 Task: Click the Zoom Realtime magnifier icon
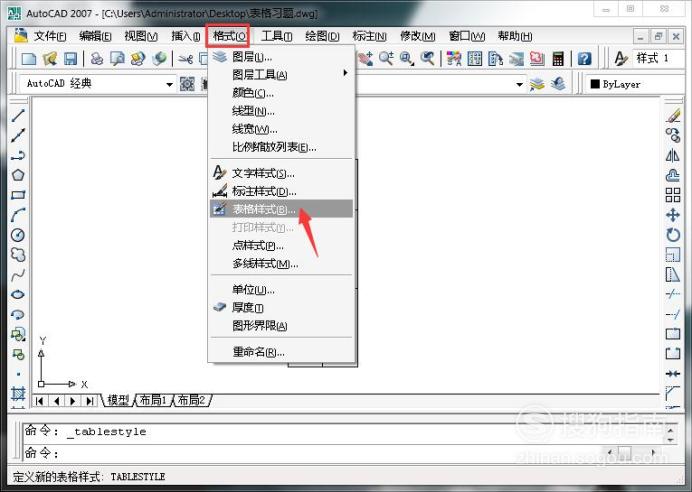386,58
